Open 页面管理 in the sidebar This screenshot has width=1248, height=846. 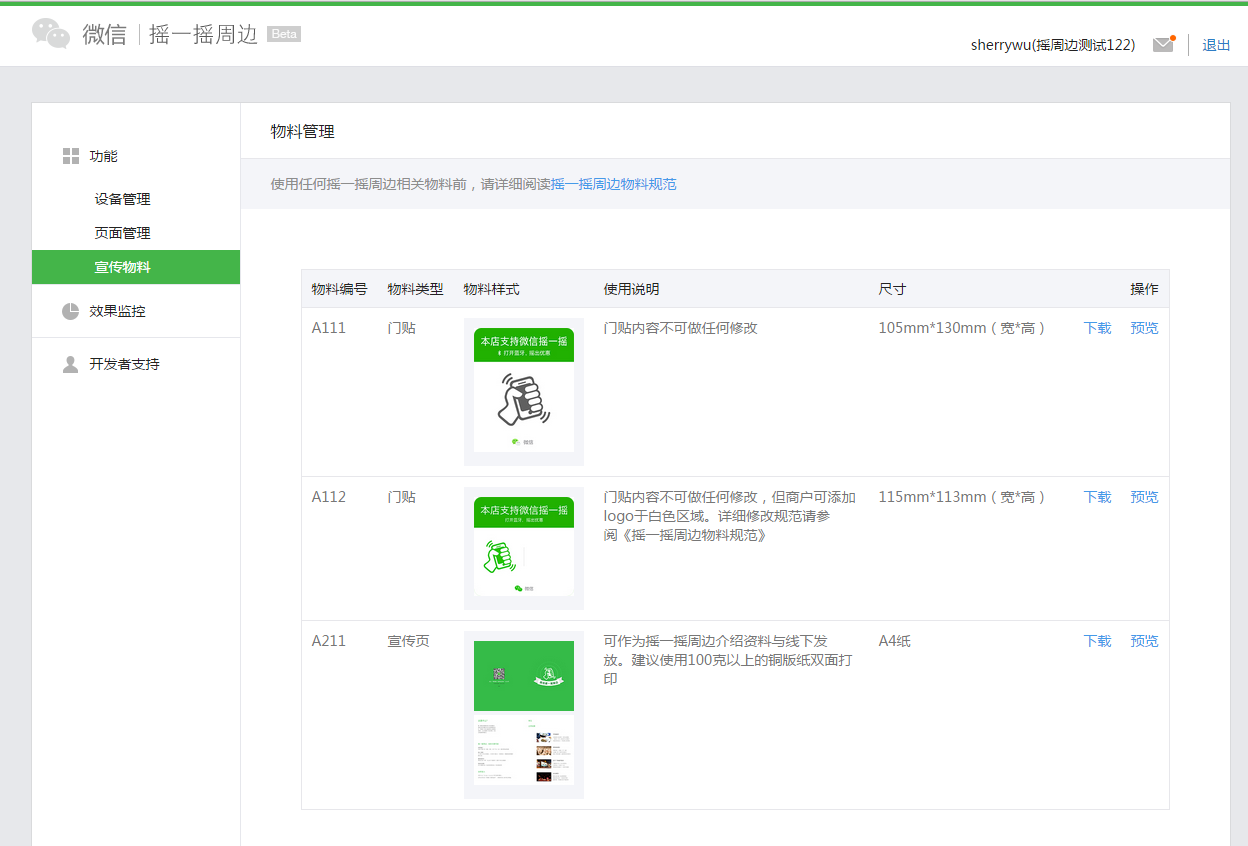coord(123,233)
